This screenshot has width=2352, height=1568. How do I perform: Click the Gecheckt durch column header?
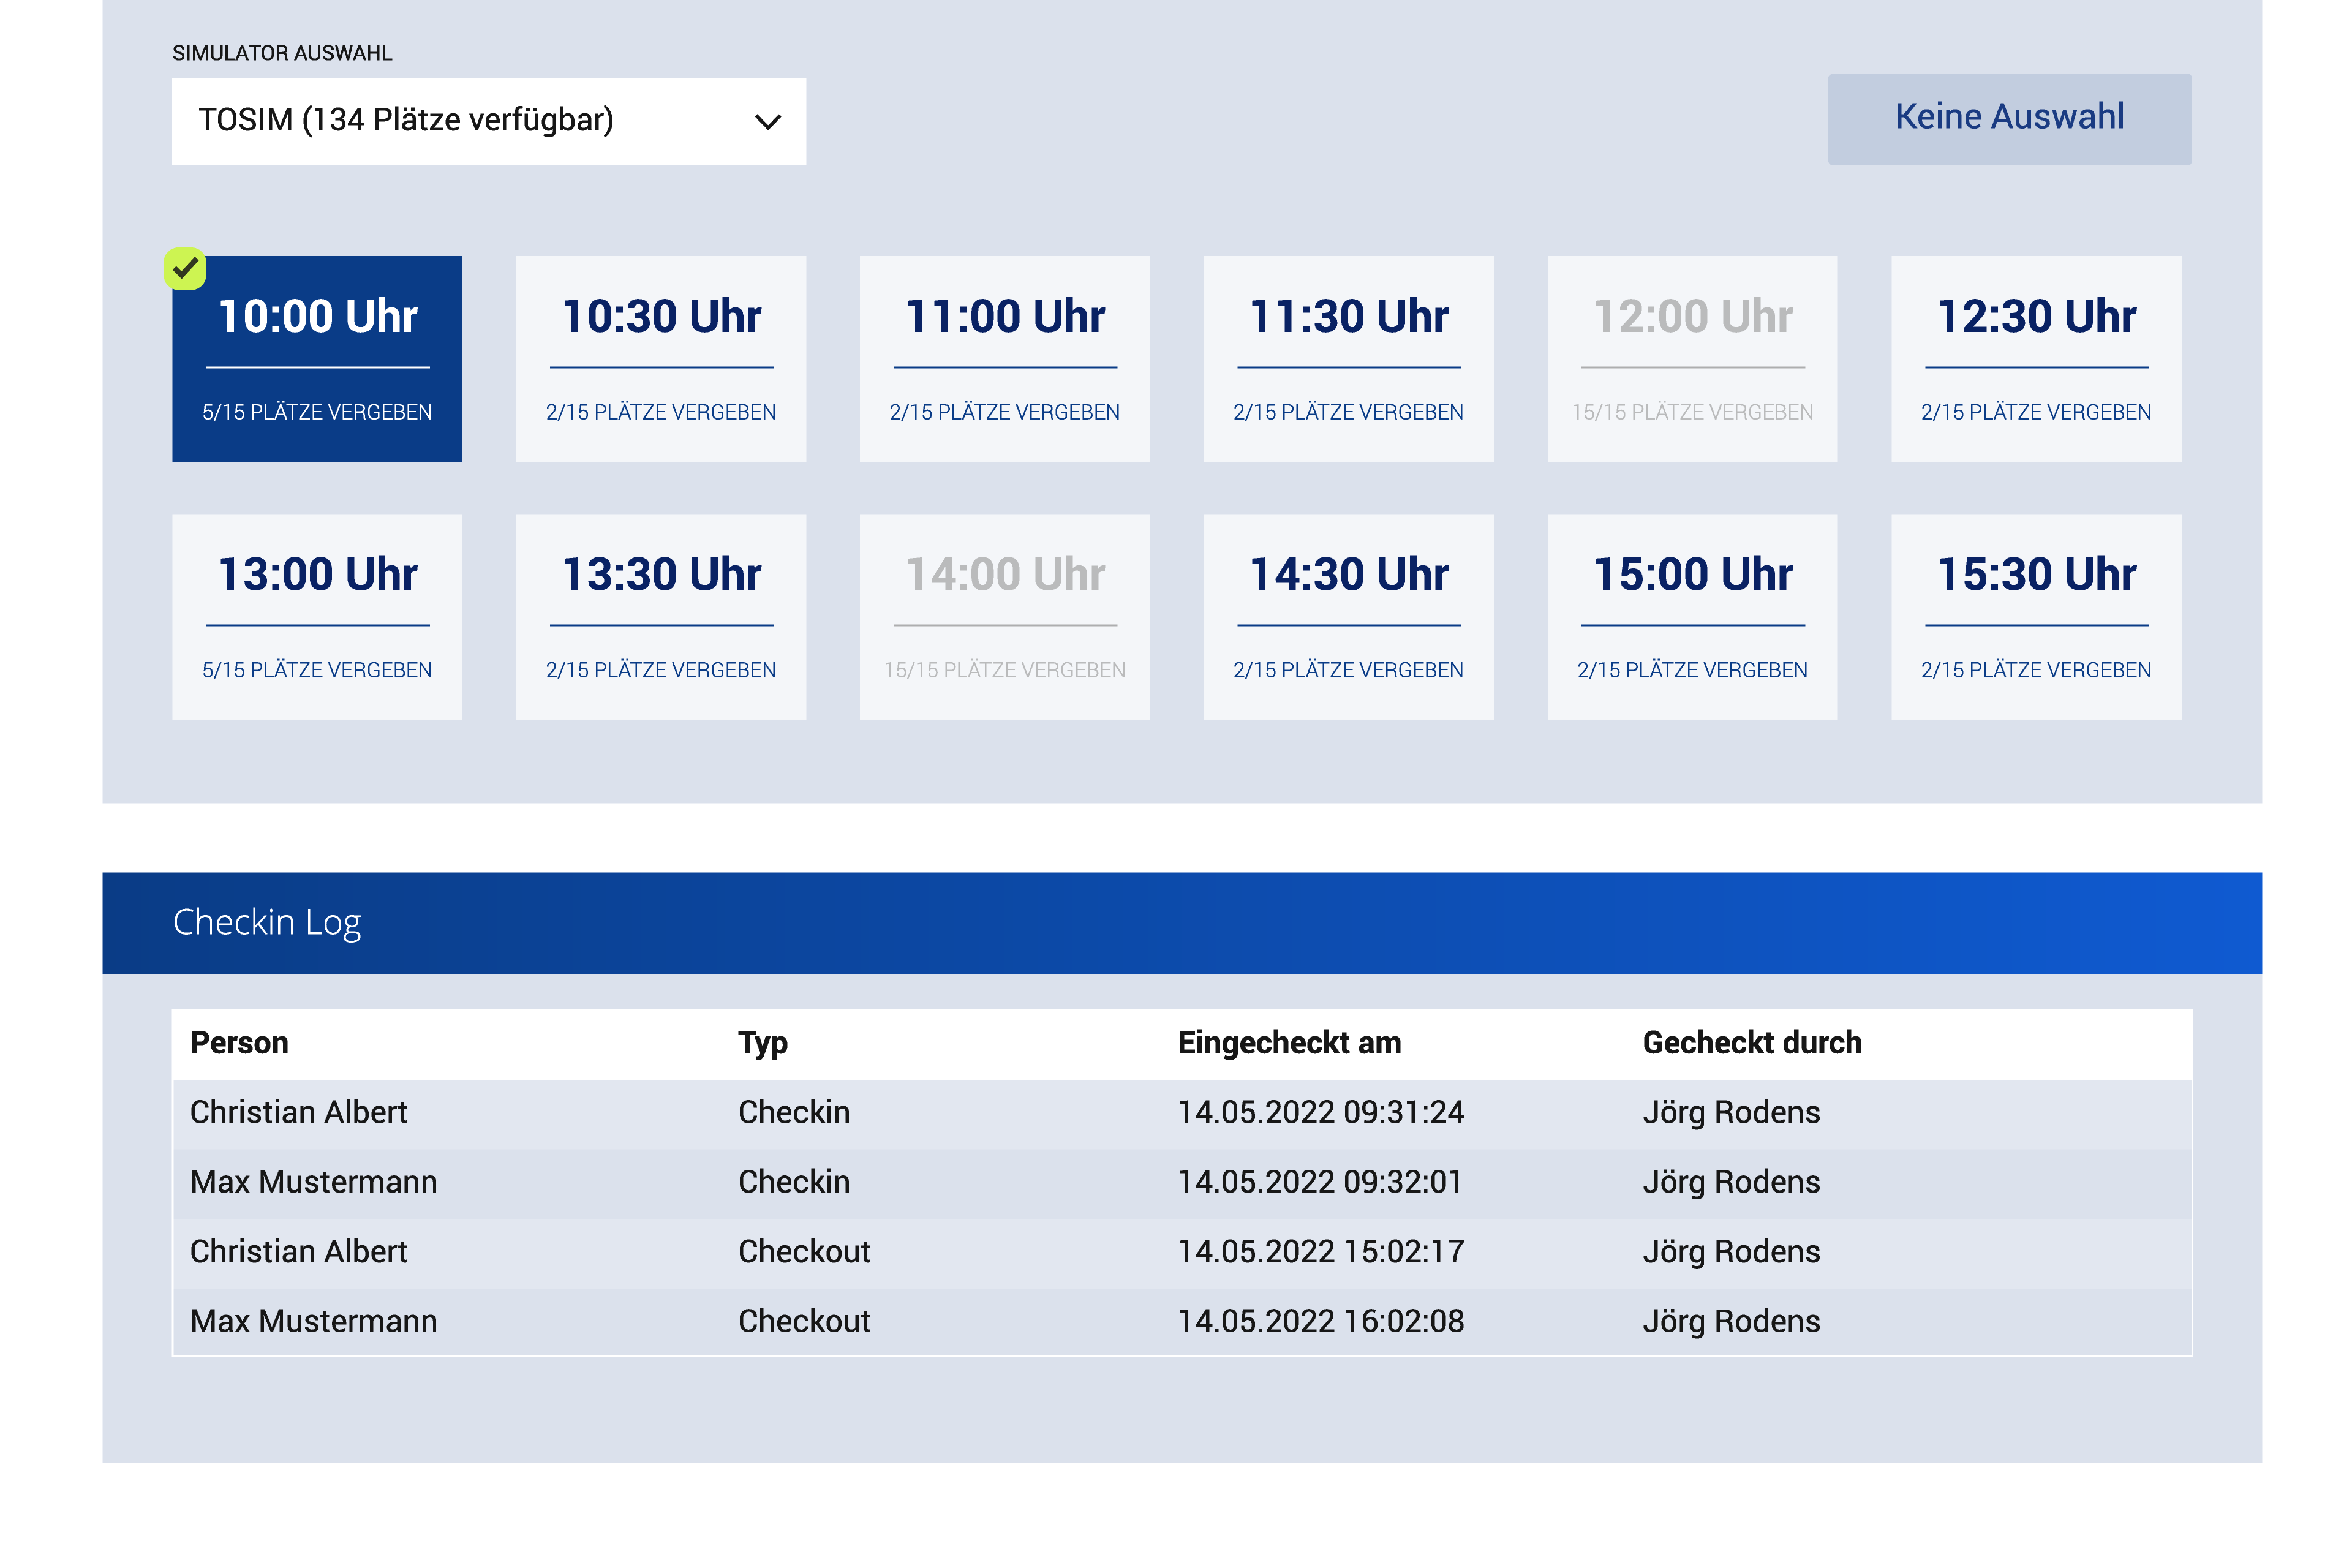click(1752, 1043)
